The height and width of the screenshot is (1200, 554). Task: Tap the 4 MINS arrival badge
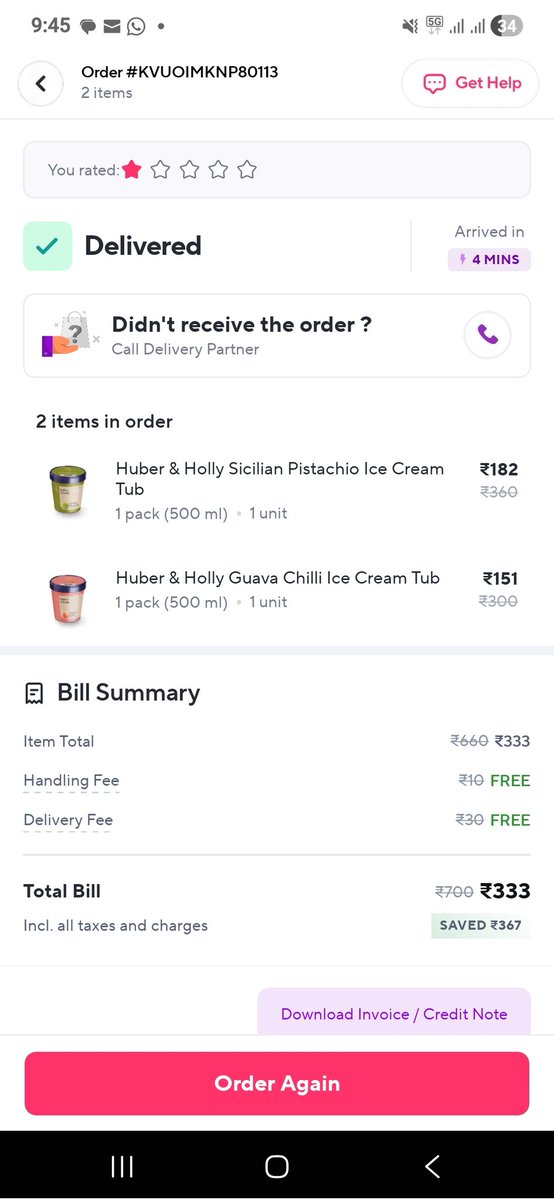click(x=489, y=260)
